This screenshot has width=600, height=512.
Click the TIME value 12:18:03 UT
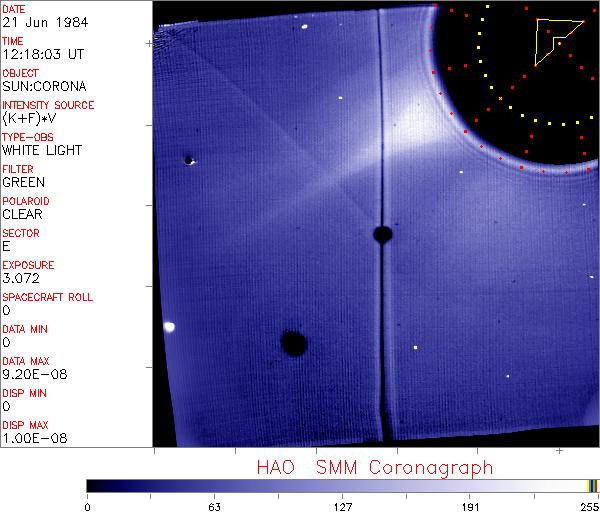click(42, 54)
